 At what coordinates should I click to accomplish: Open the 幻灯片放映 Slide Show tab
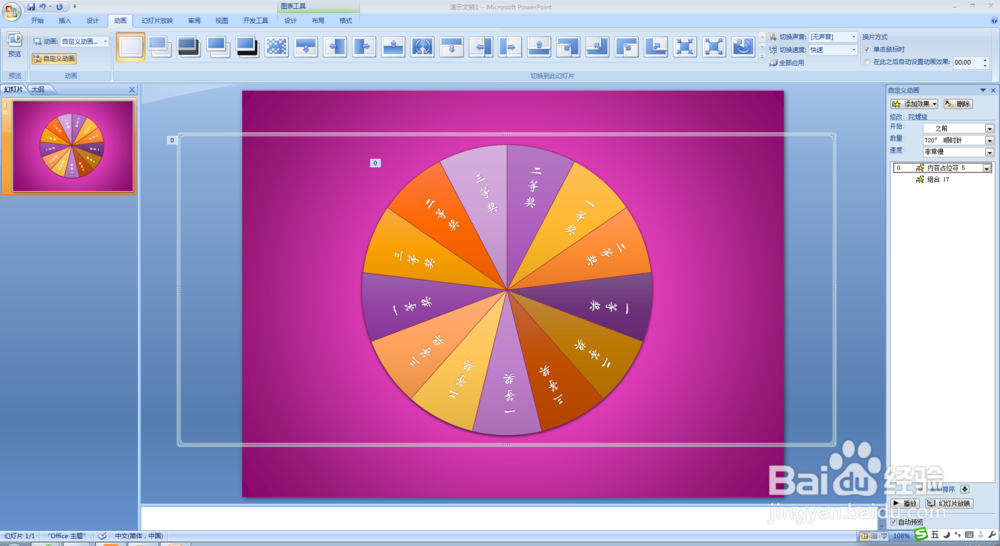coord(157,20)
